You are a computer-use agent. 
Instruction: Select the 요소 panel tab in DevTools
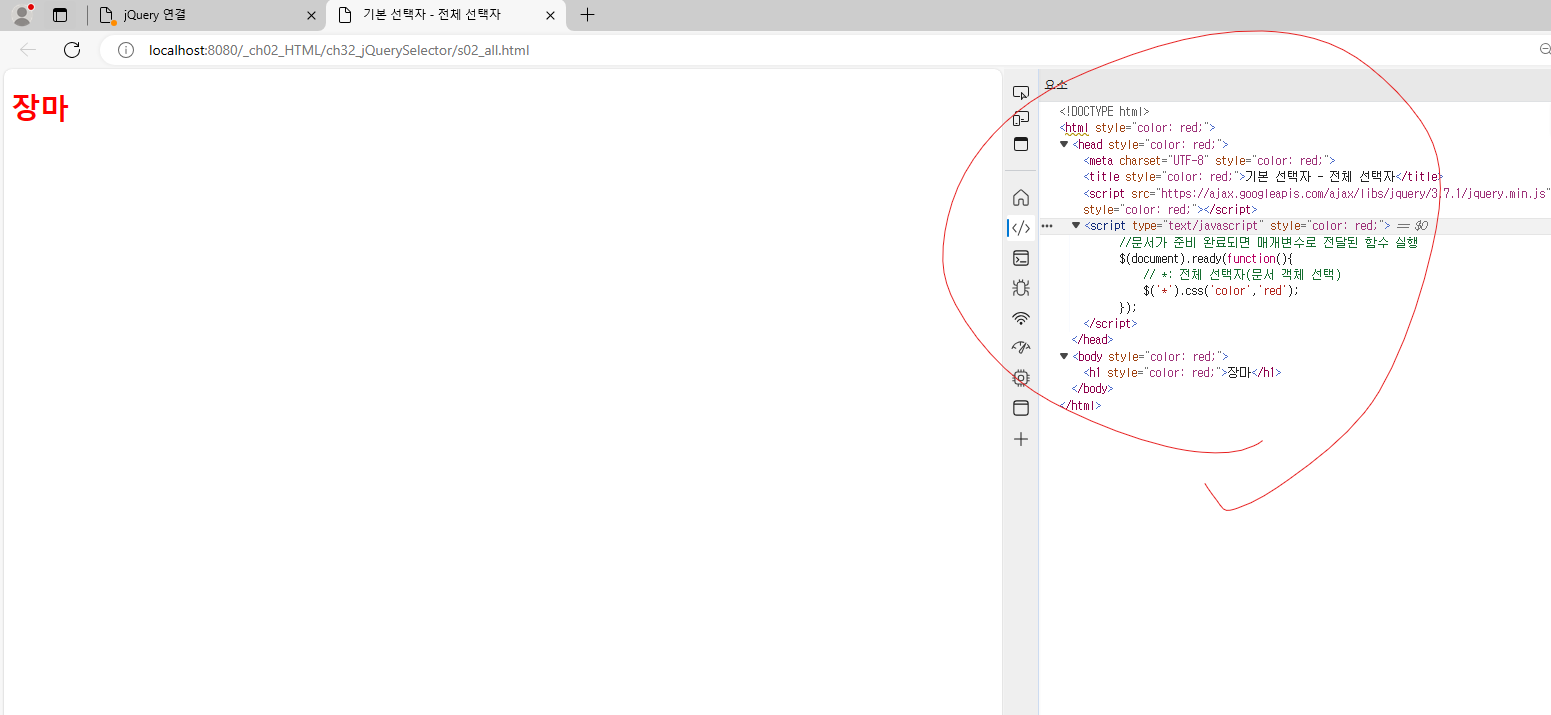point(1055,85)
